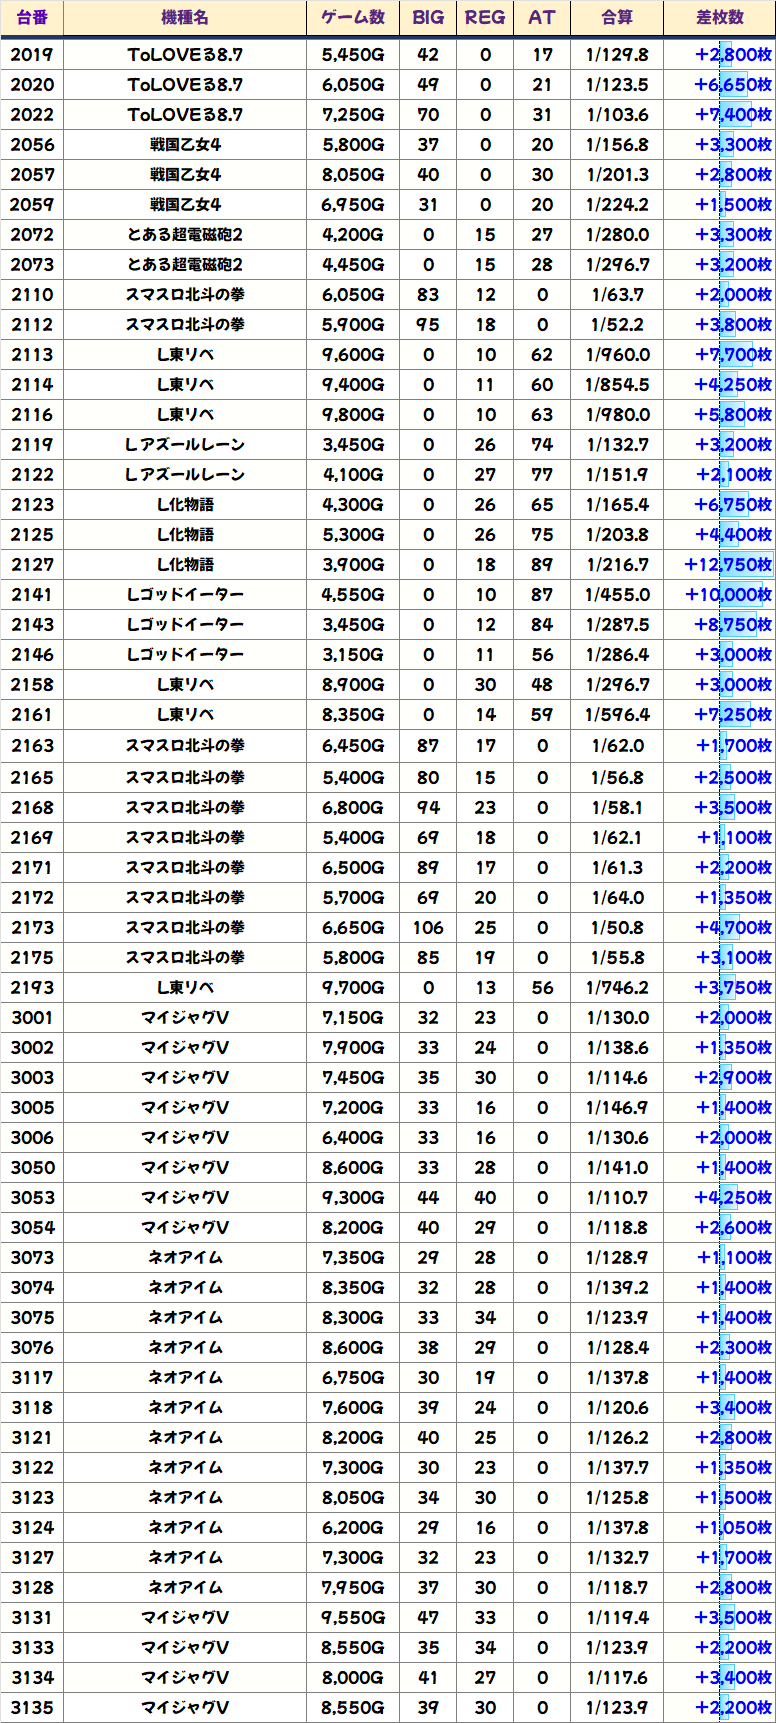This screenshot has width=776, height=1723.
Task: Click the +10,000枚 difference value
Action: click(728, 595)
